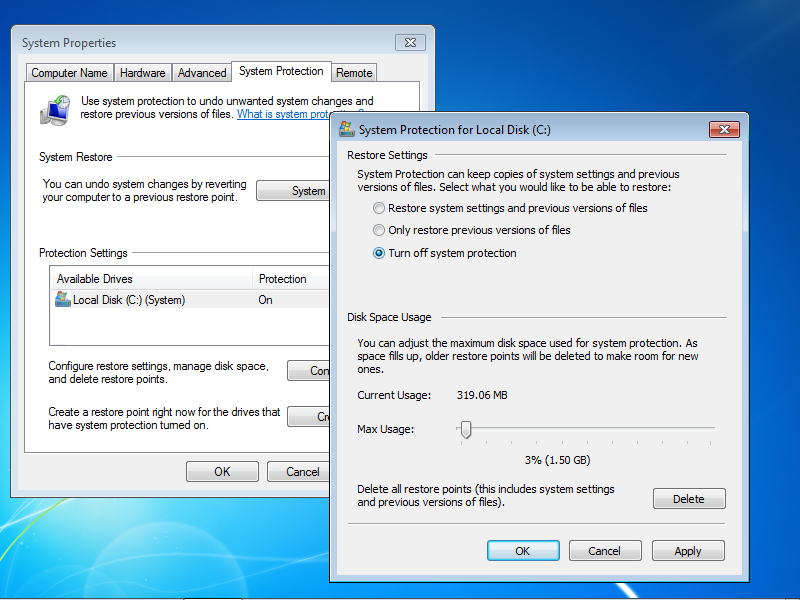
Task: Open the Hardware tab
Action: (x=142, y=73)
